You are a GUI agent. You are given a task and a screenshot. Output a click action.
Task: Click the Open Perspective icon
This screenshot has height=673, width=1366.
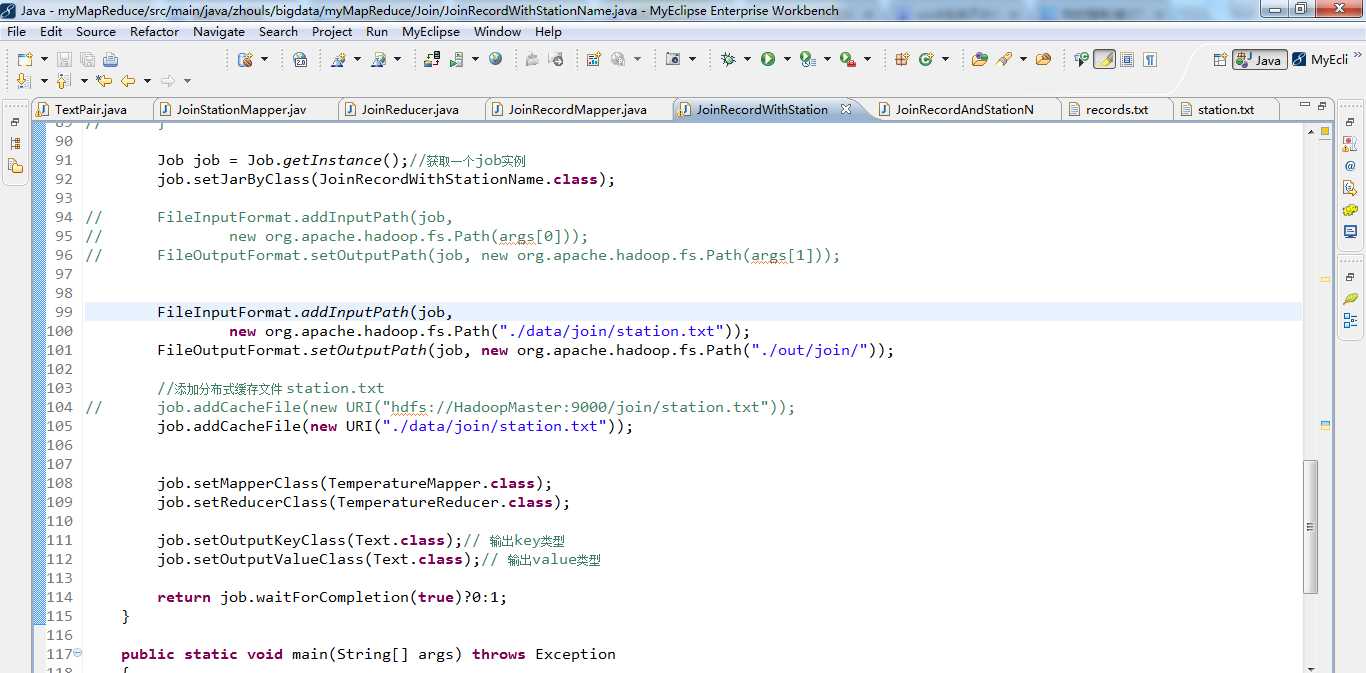tap(1220, 59)
